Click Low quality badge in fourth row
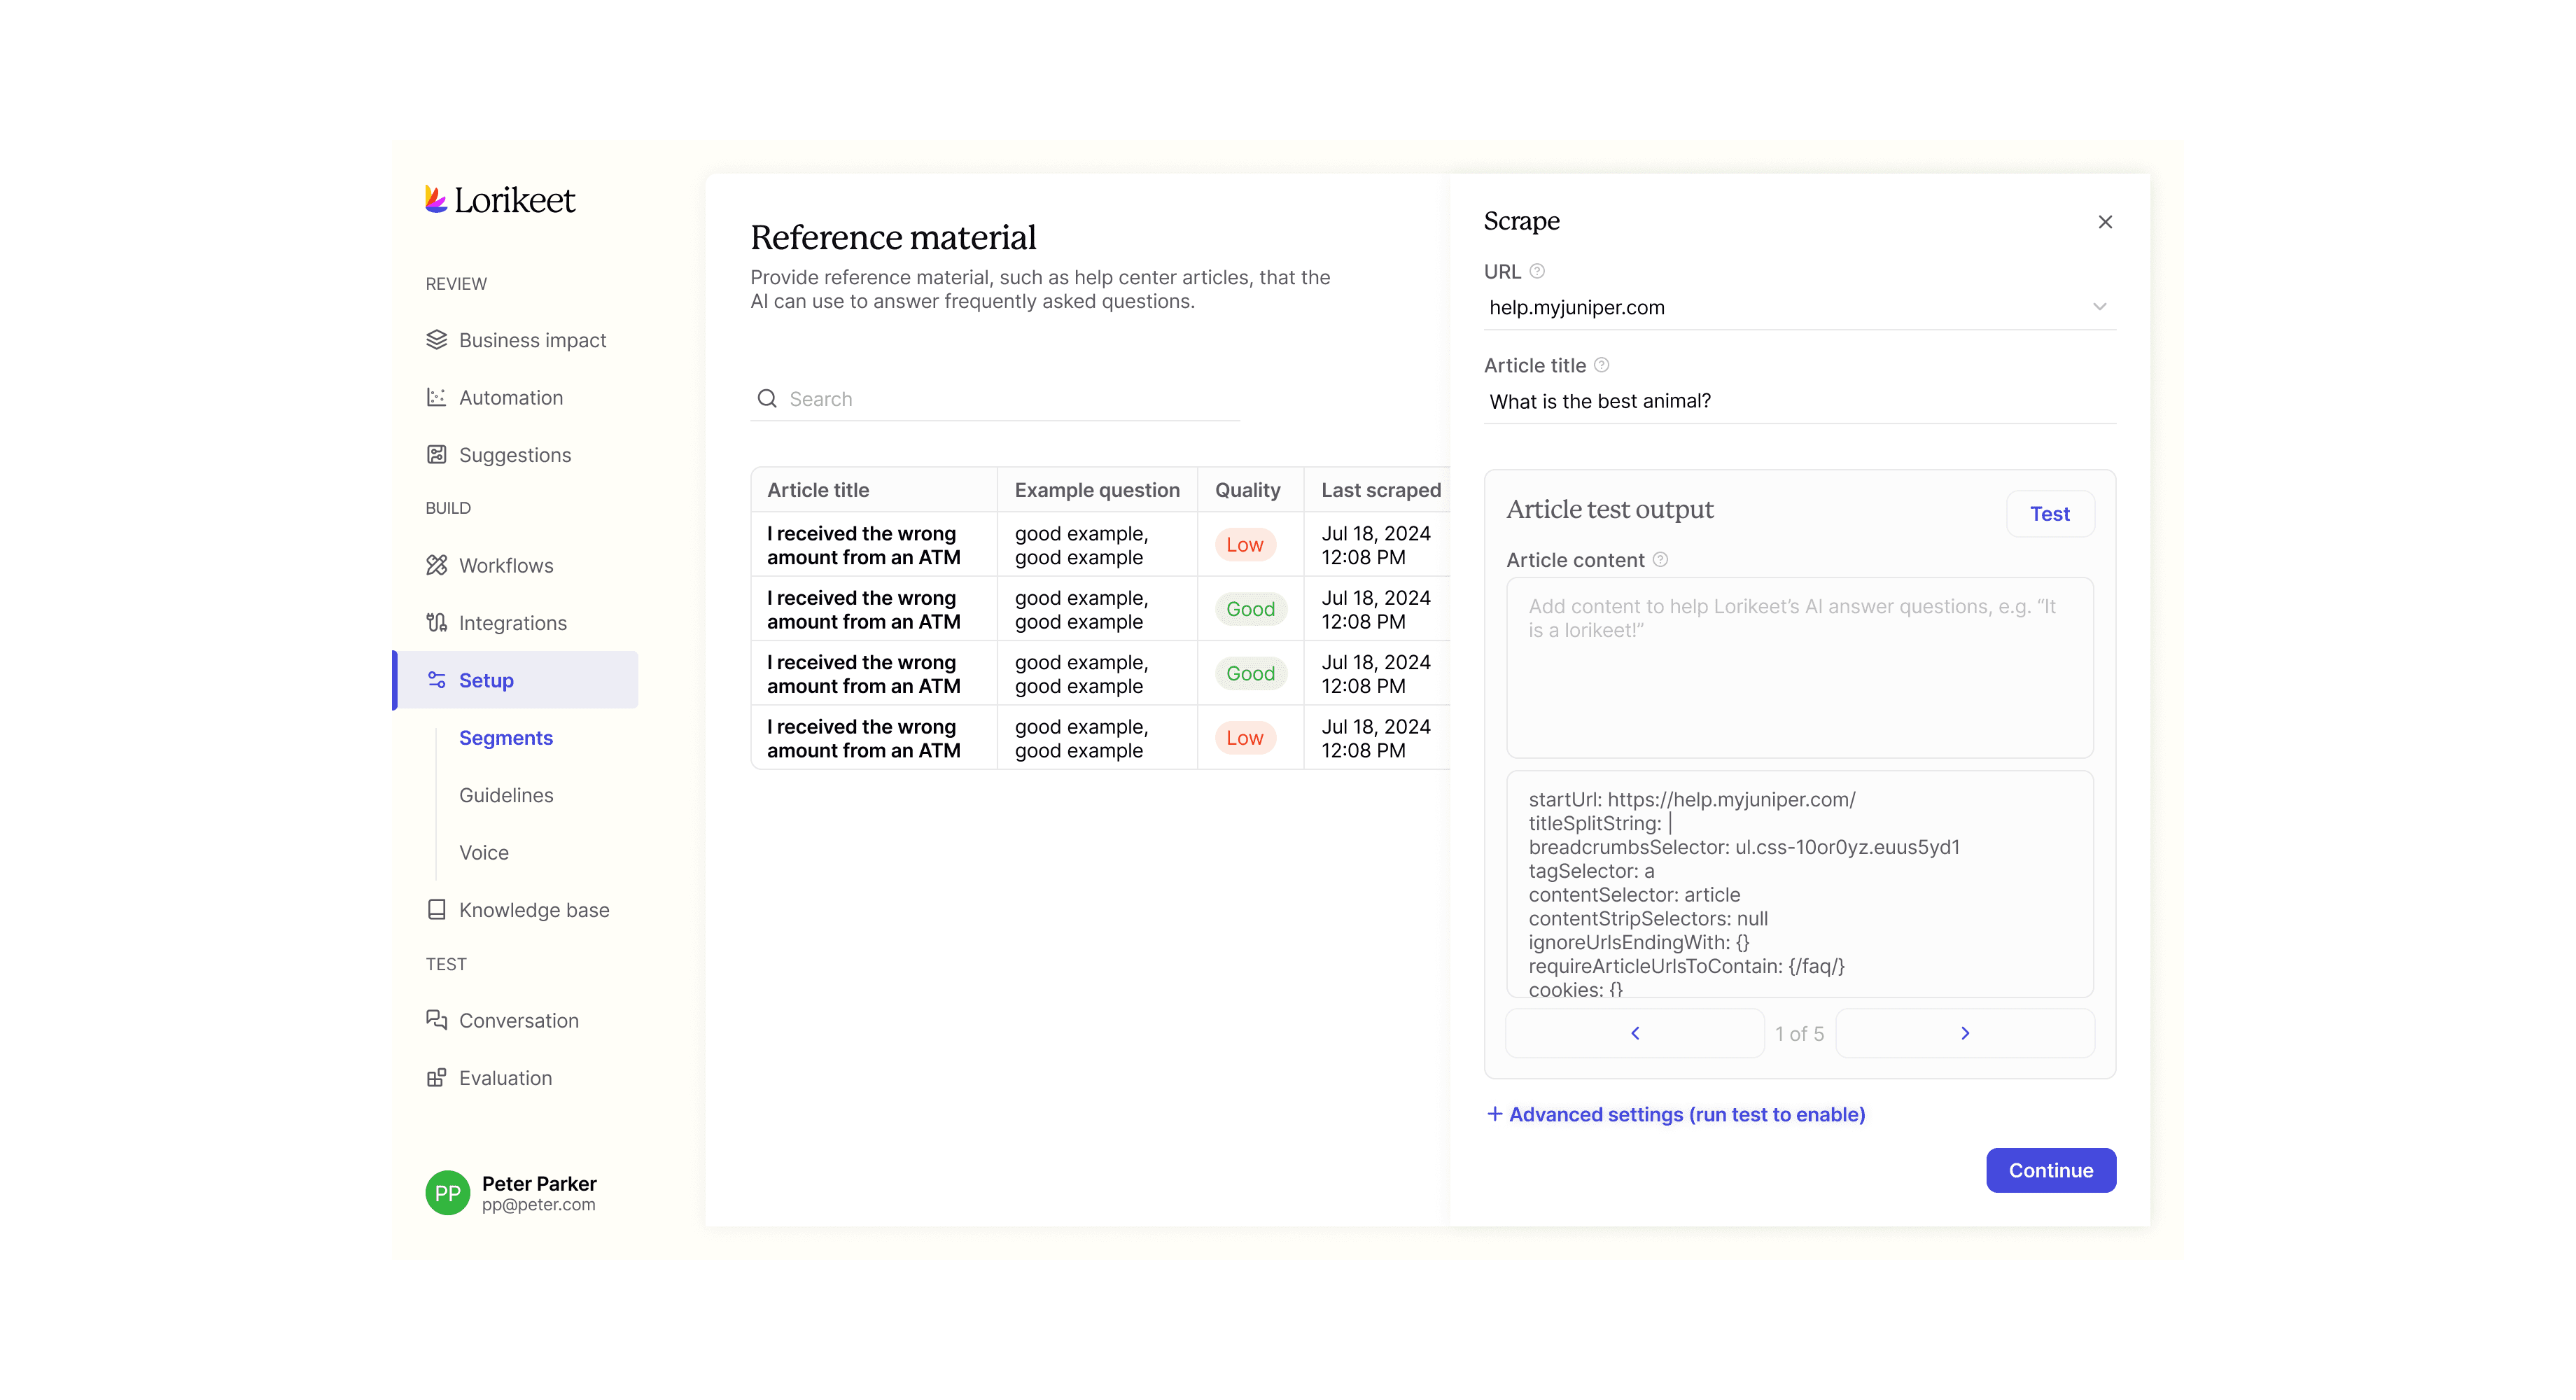2576x1400 pixels. [x=1245, y=738]
